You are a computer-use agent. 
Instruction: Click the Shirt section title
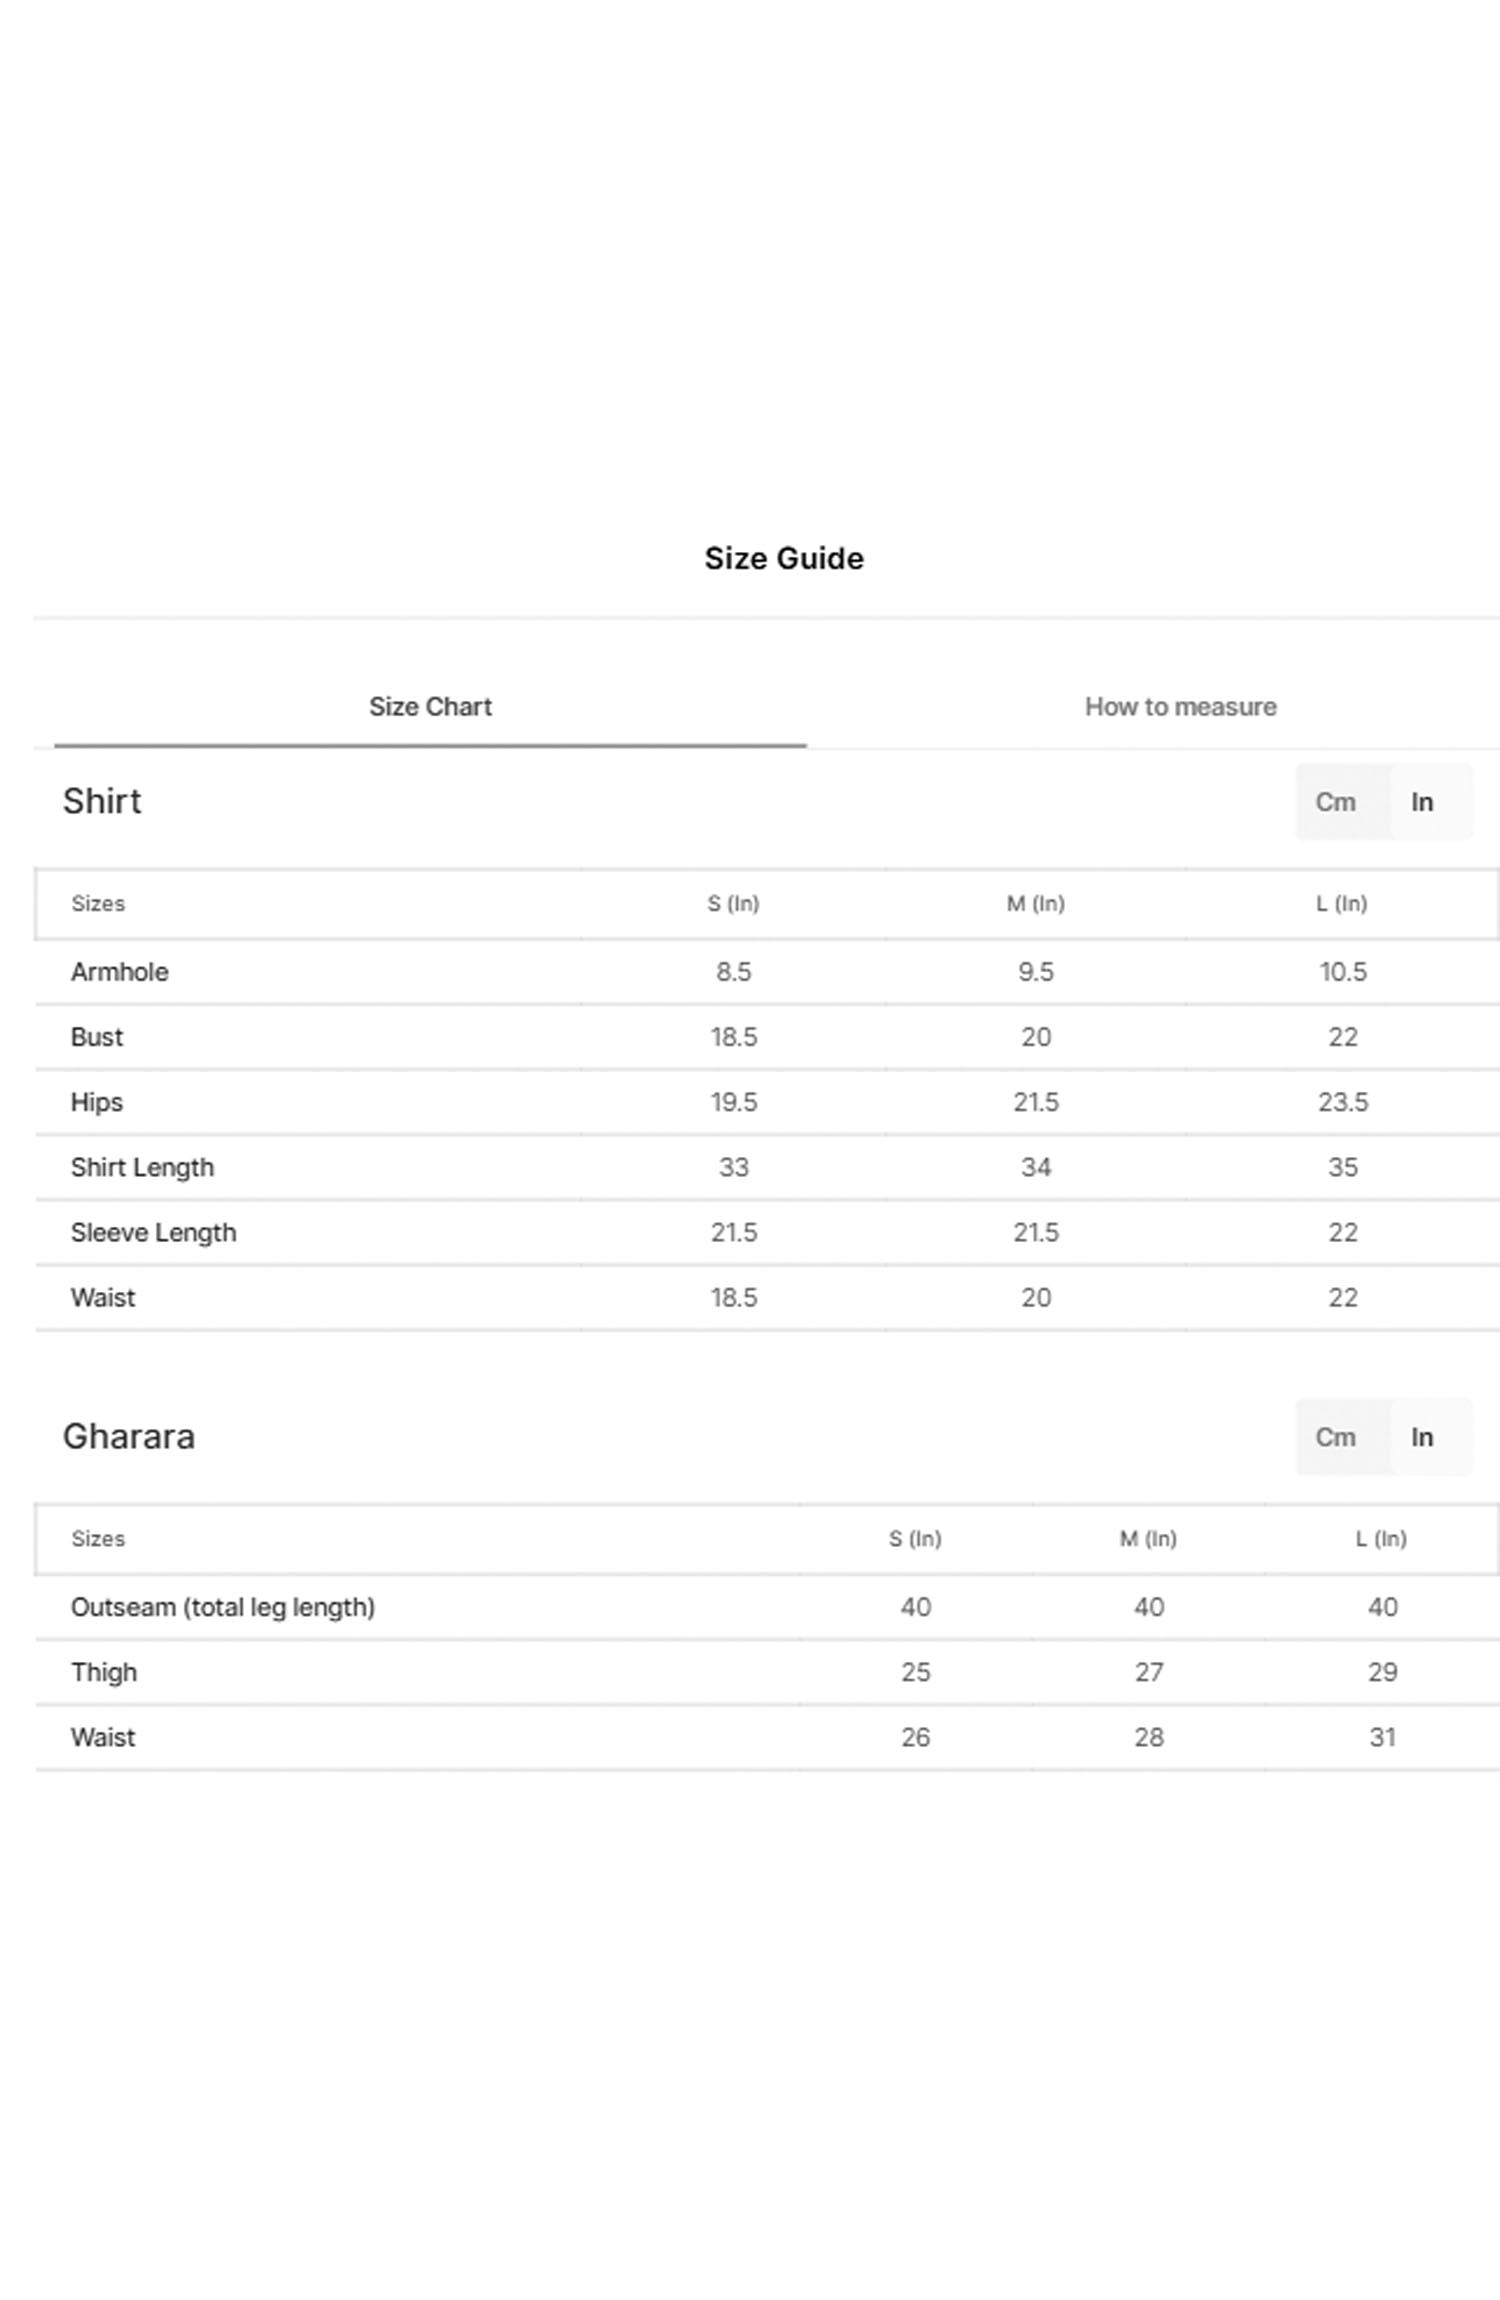tap(102, 801)
